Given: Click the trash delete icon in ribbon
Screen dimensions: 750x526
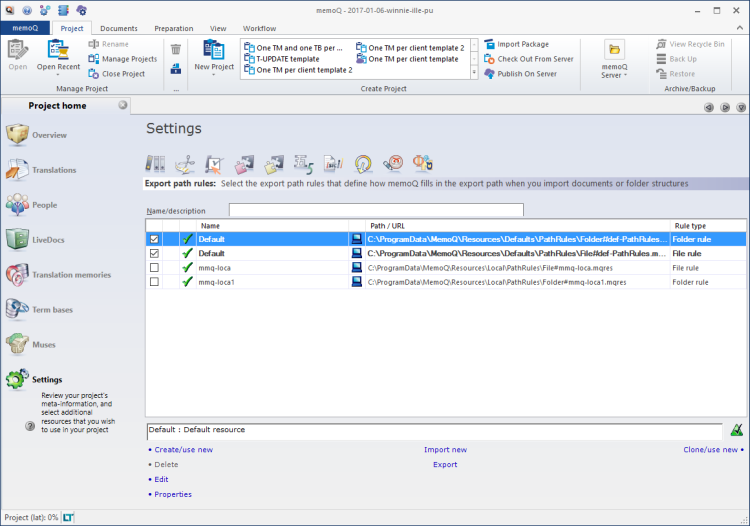Looking at the screenshot, I should point(176,49).
